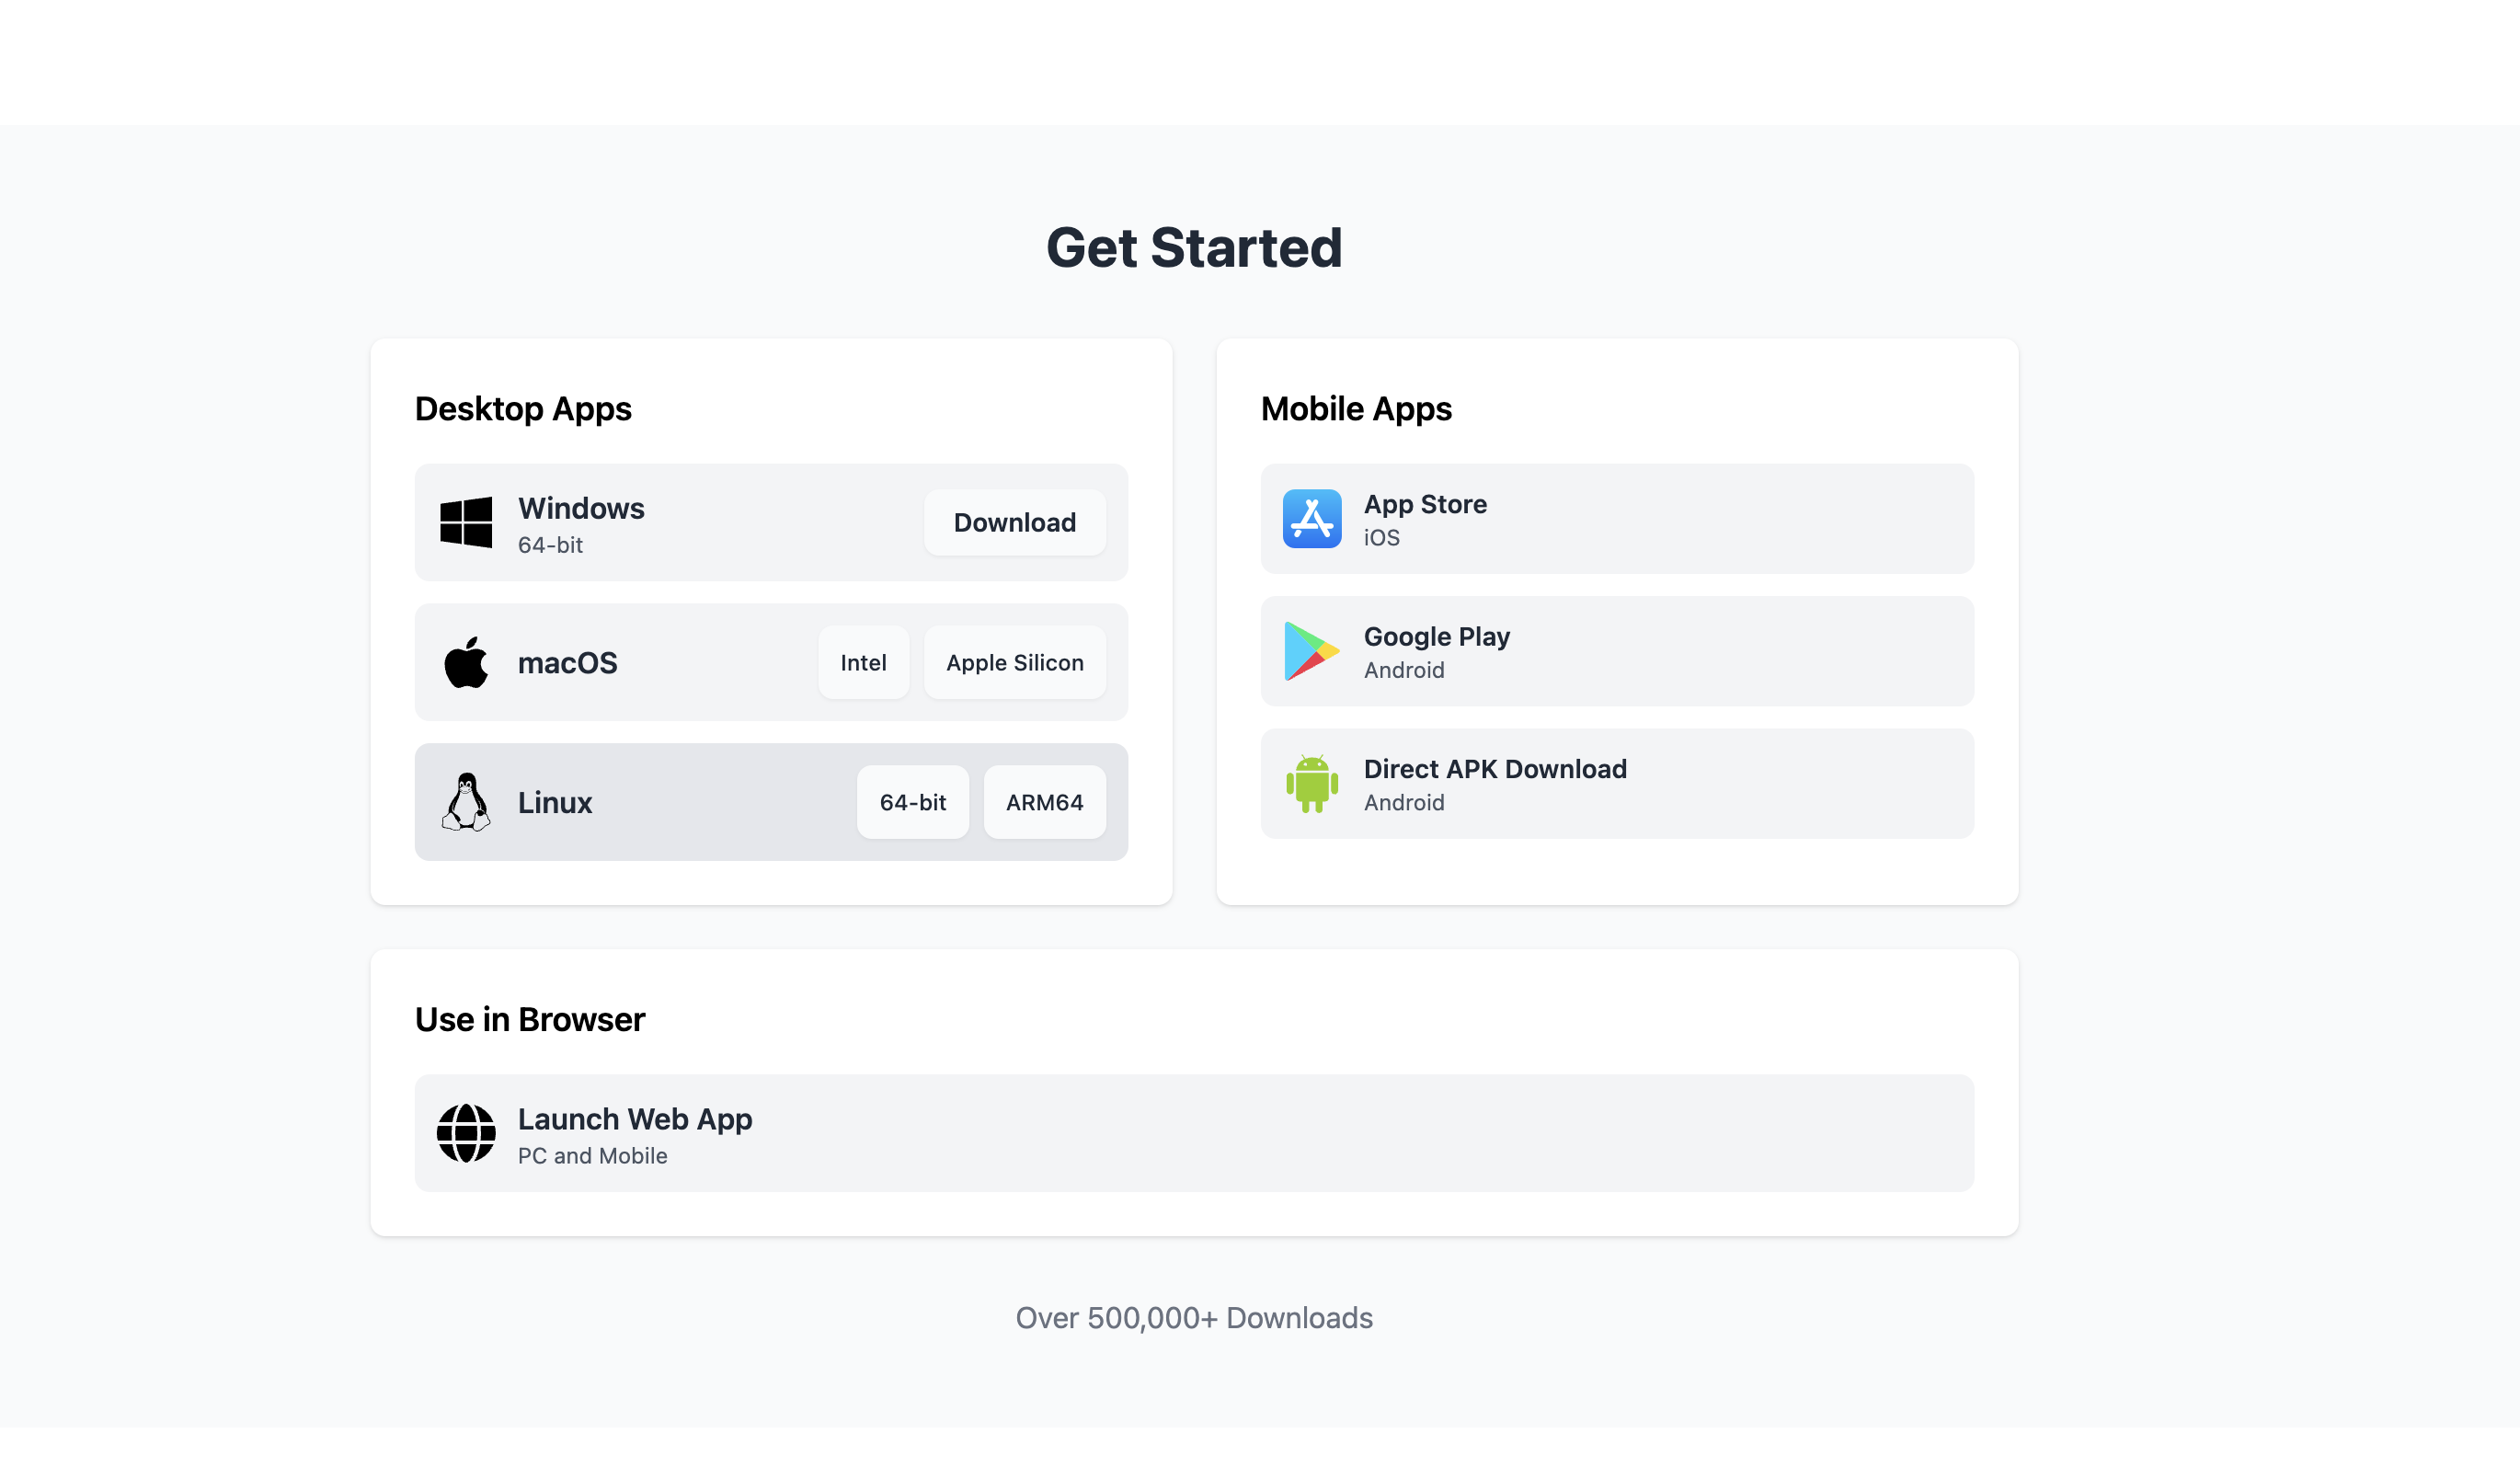Click the App Store icon

[1312, 518]
